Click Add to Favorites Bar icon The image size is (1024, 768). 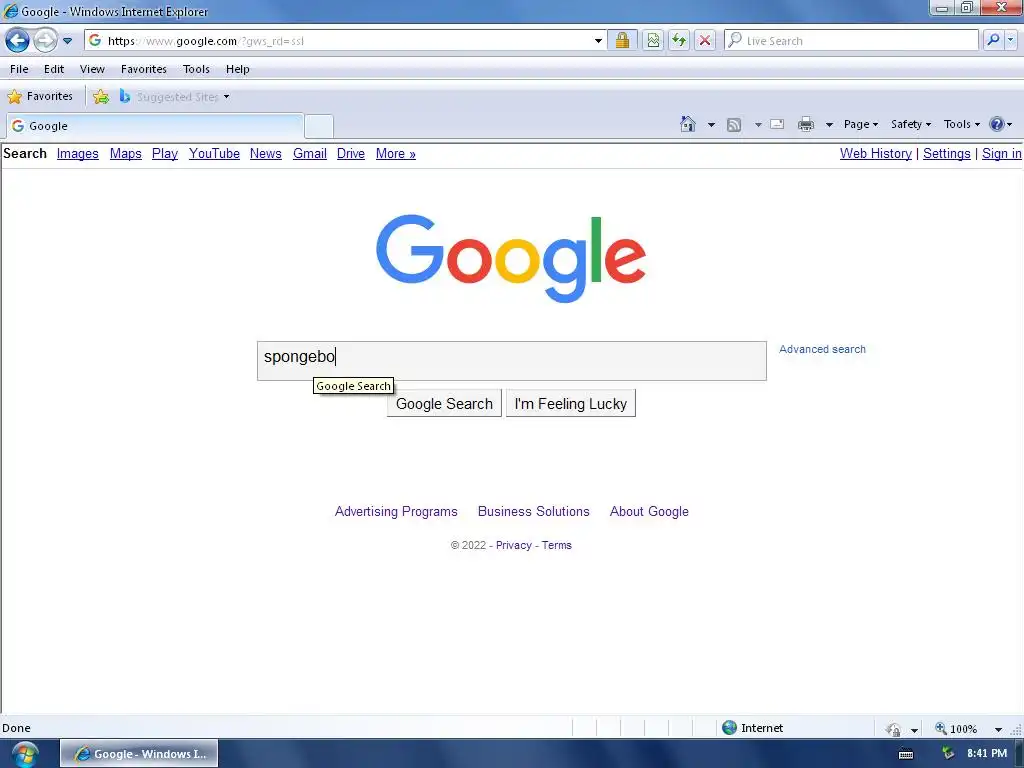[101, 97]
